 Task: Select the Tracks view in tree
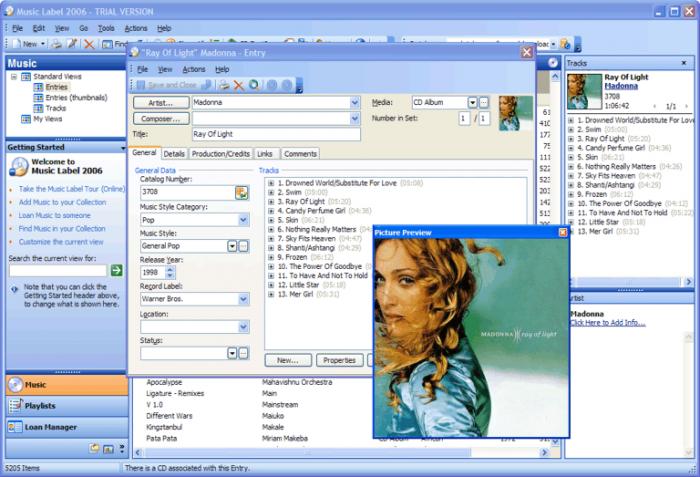55,108
